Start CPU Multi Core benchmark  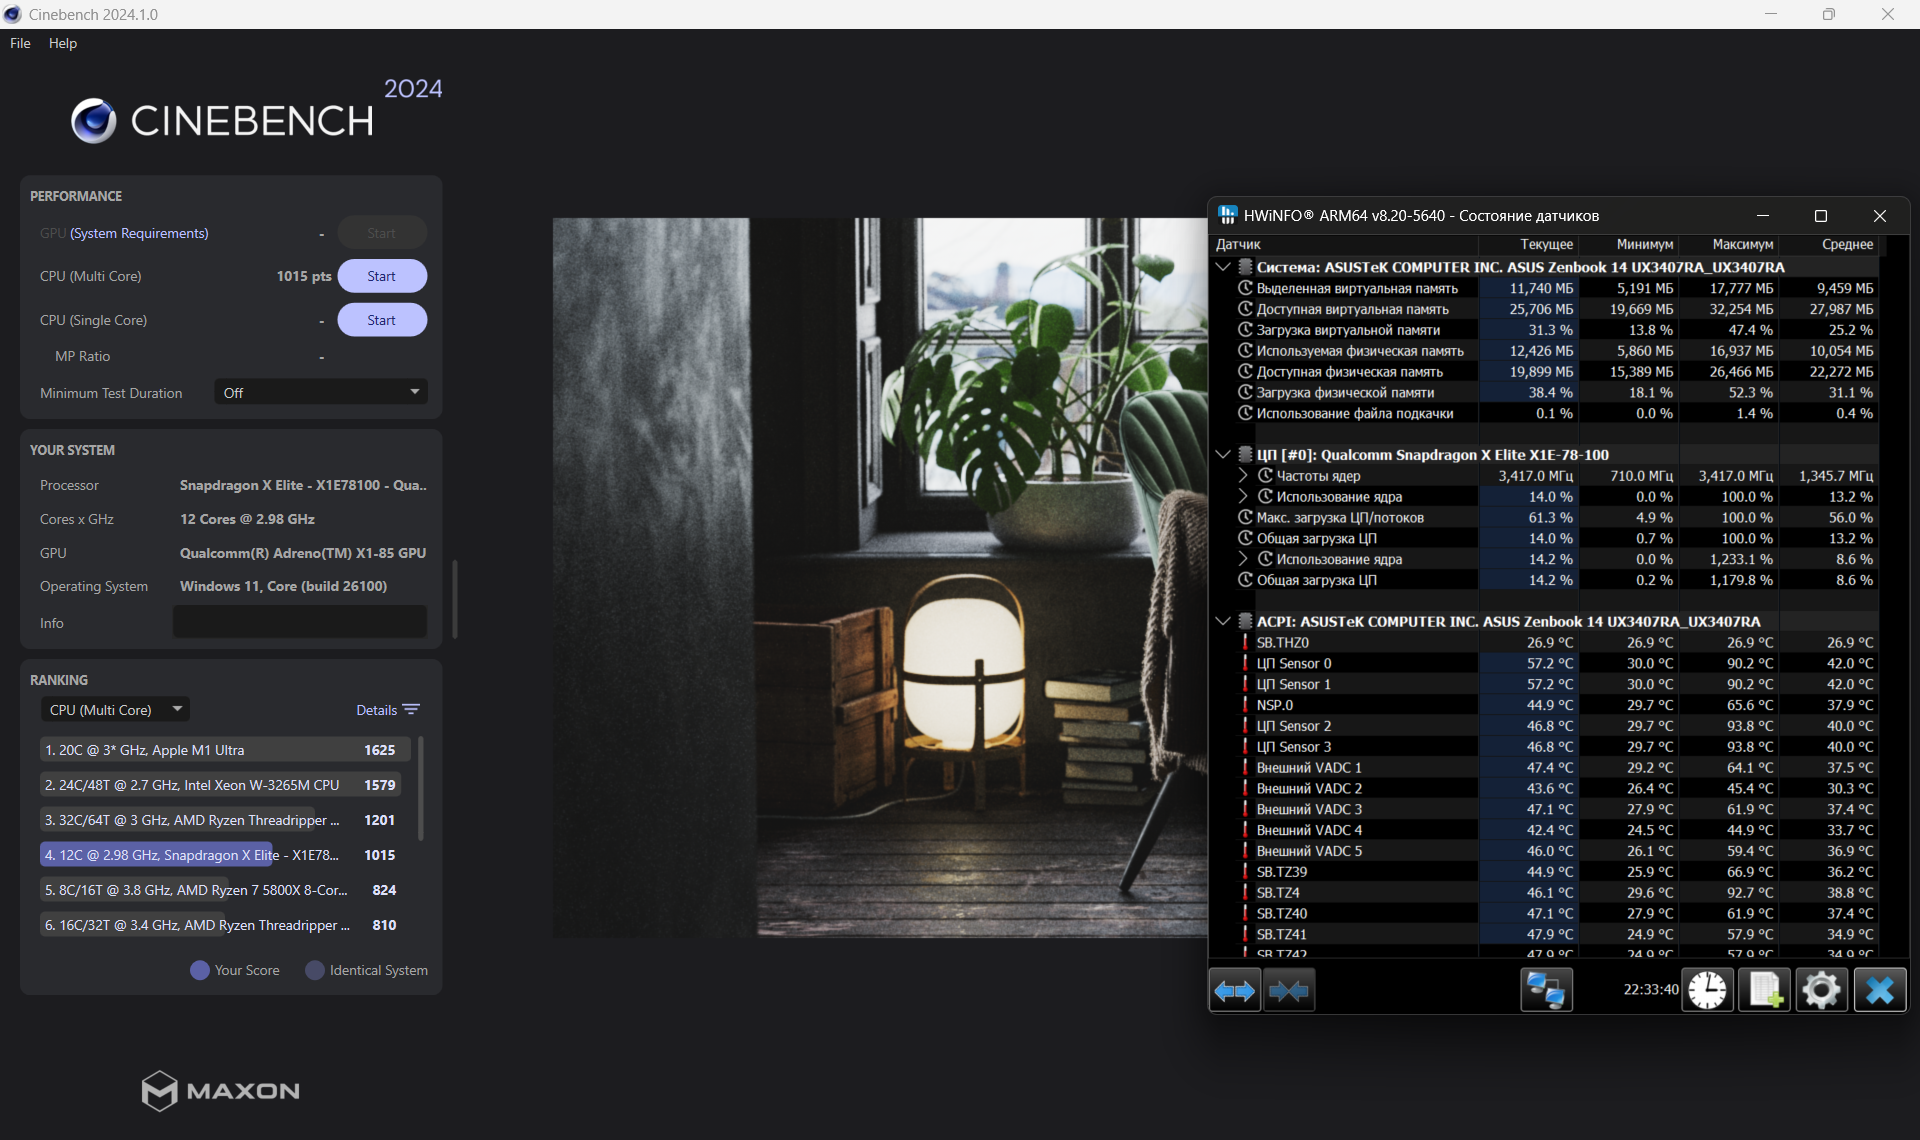click(x=382, y=276)
